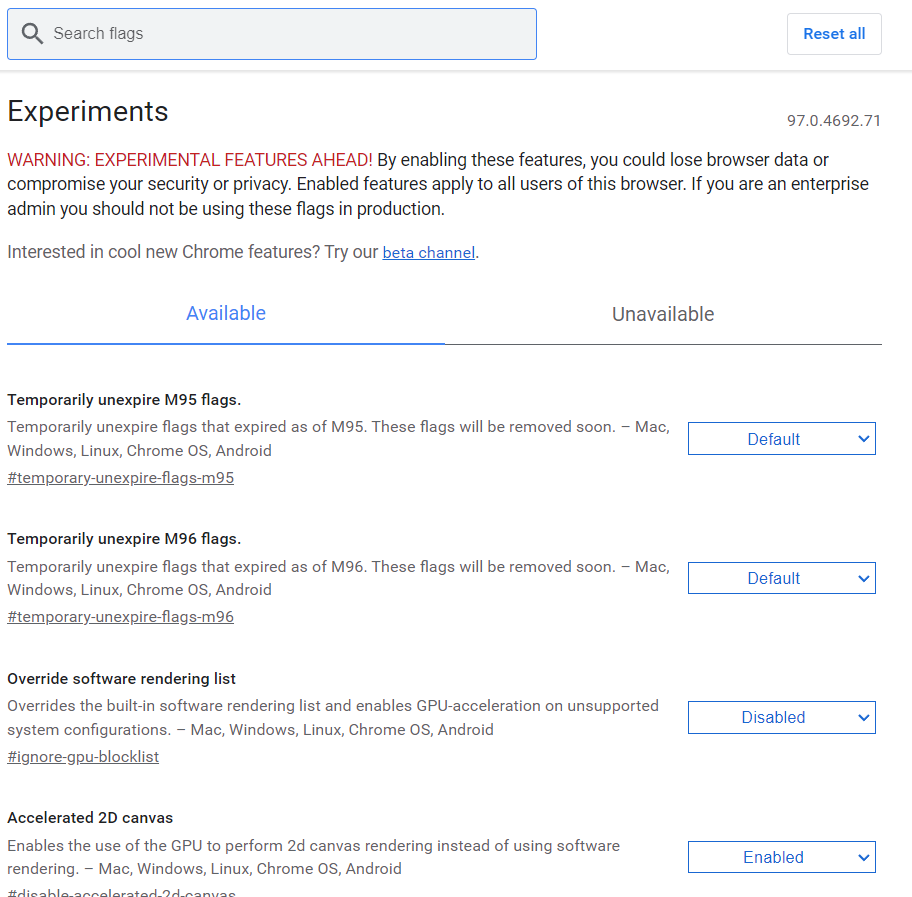Switch to the Unavailable tab

[663, 314]
